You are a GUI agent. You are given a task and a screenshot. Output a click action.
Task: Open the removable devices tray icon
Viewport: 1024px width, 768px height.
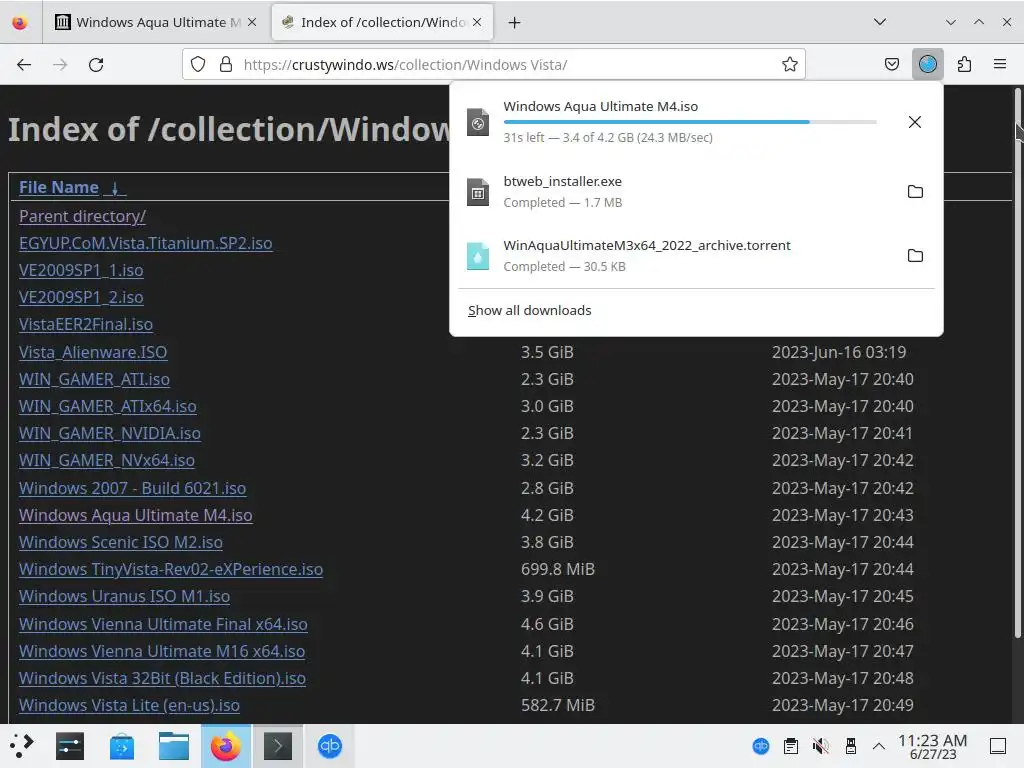click(x=850, y=746)
